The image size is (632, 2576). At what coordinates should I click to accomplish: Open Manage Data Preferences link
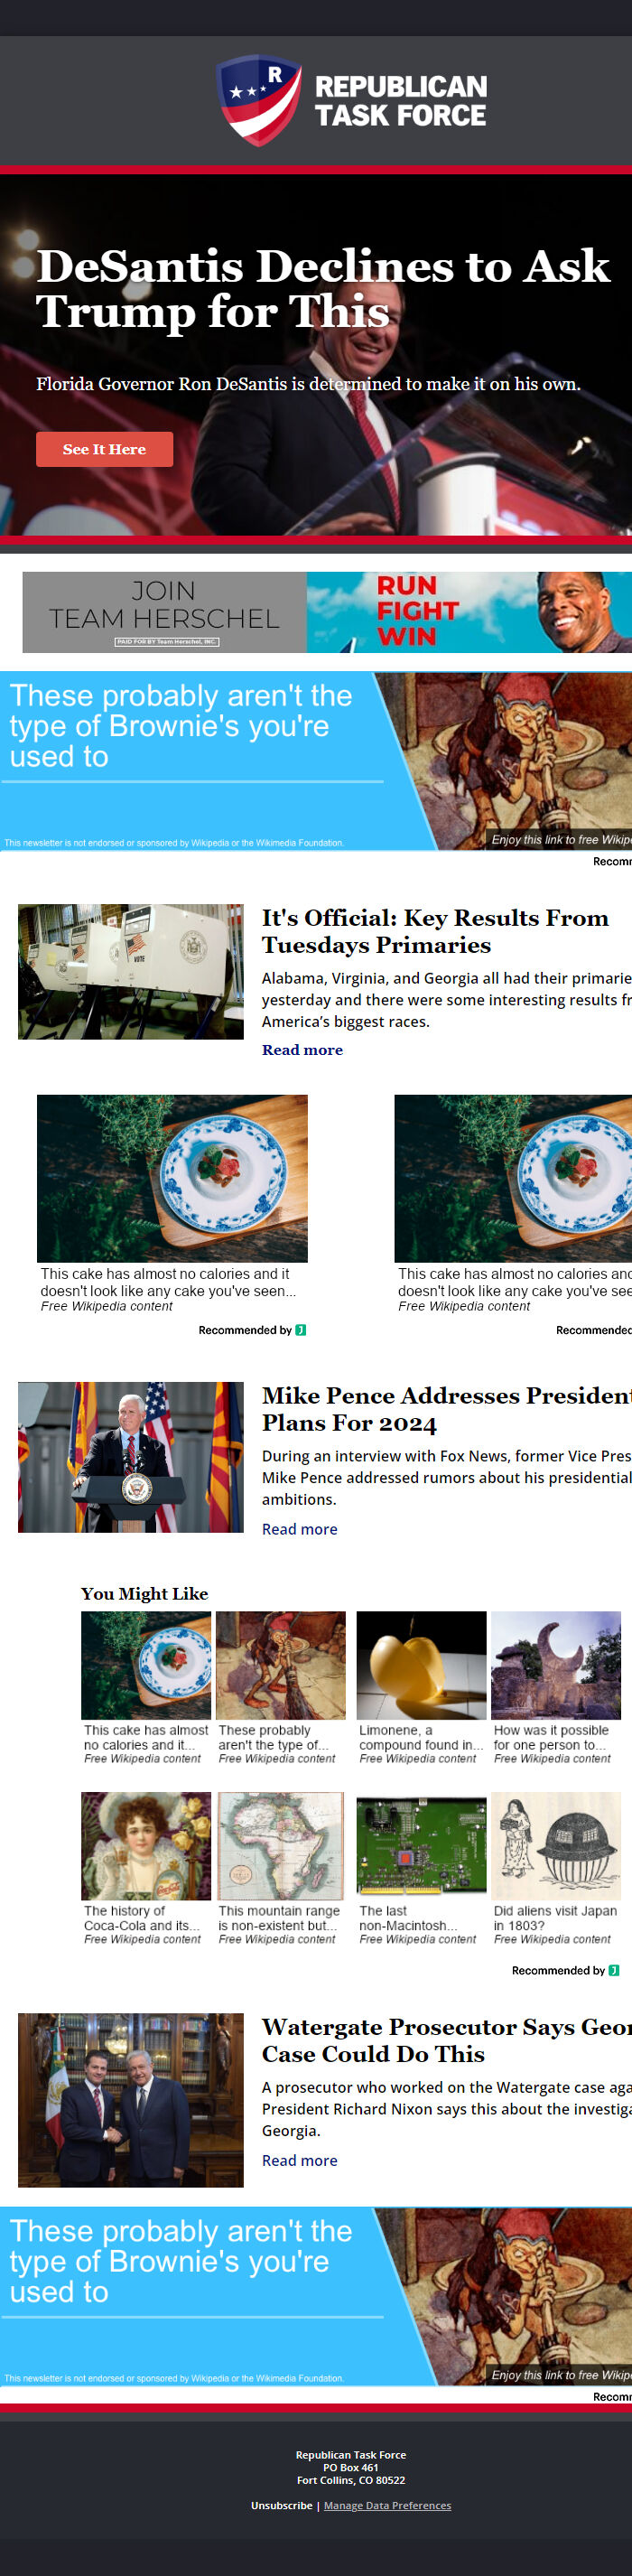pos(387,2505)
